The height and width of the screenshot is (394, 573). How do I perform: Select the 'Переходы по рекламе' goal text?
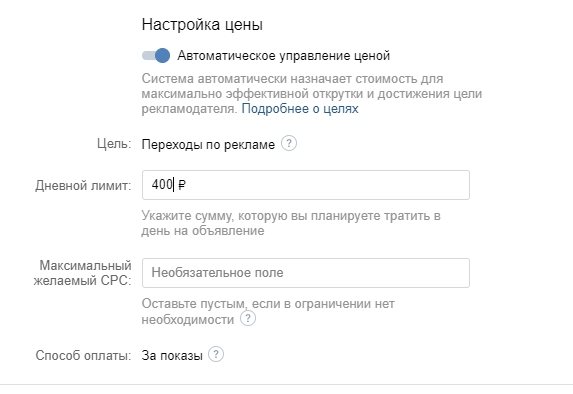click(208, 145)
